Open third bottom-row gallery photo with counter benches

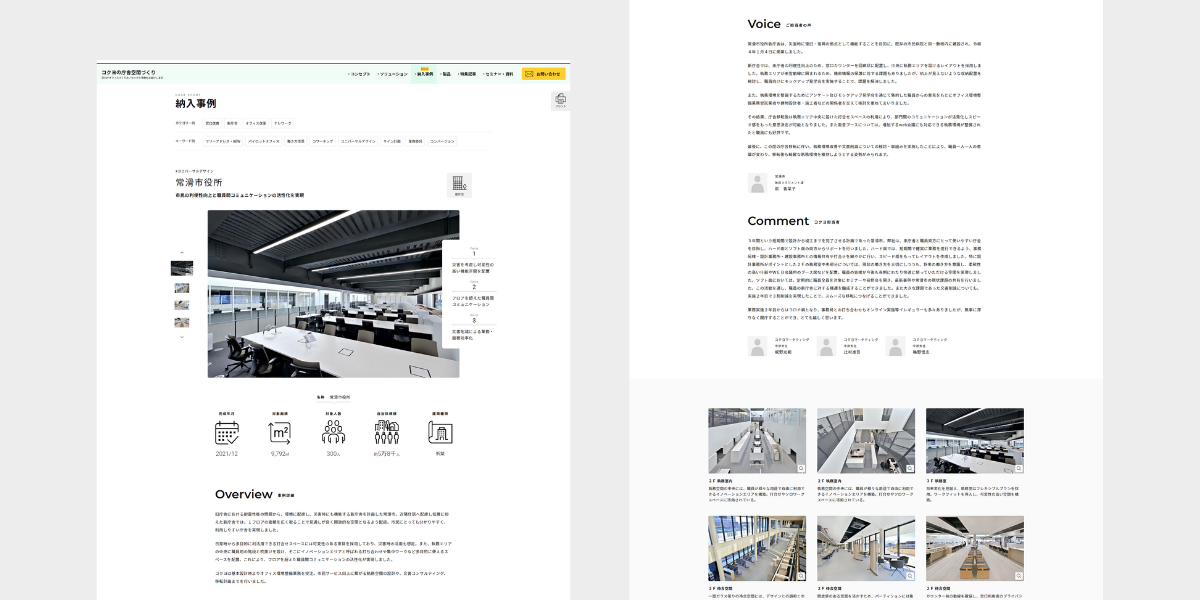(x=975, y=549)
